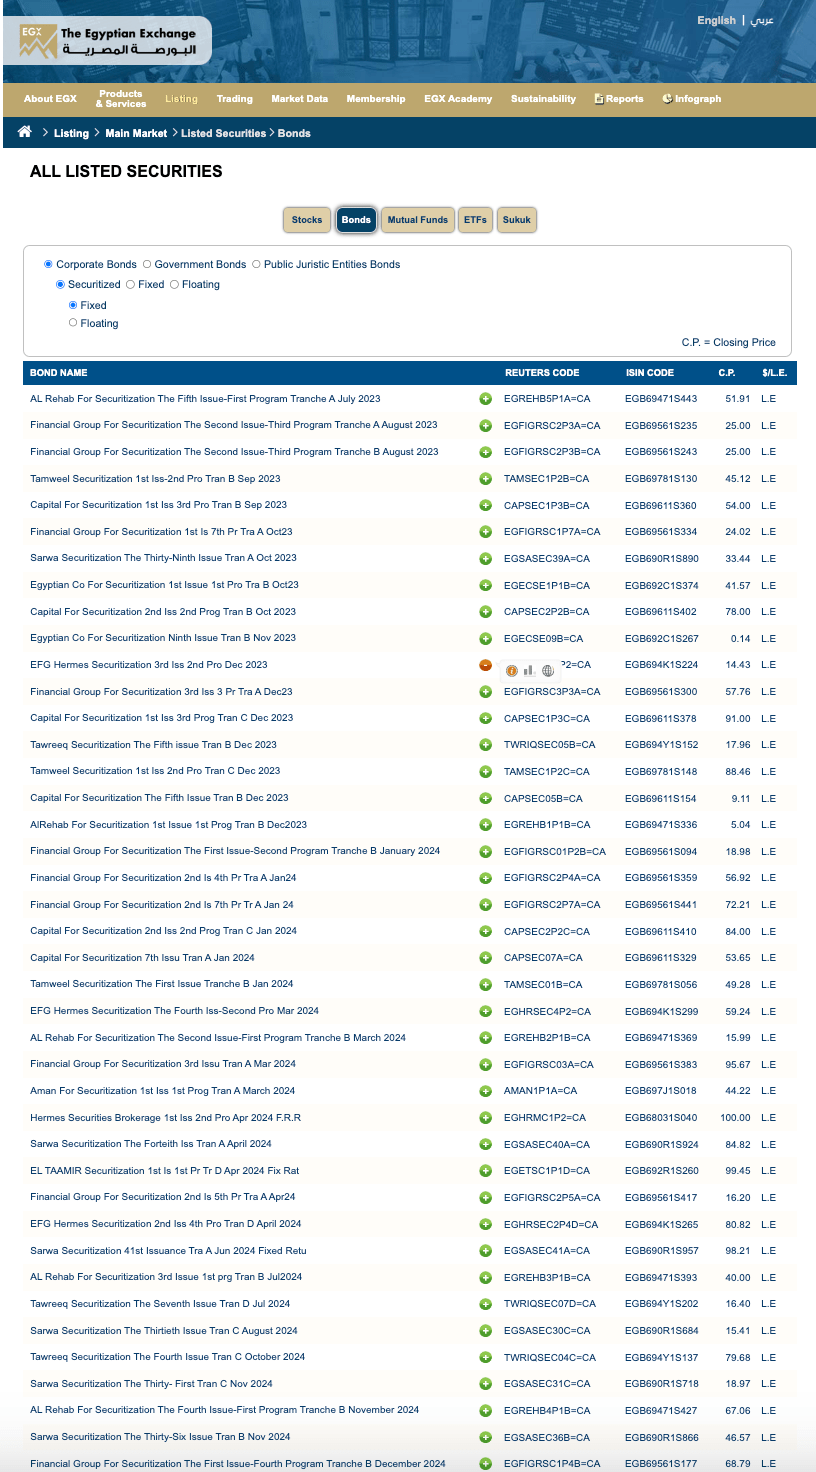The width and height of the screenshot is (816, 1472).
Task: Click green plus for AlRehab 1st Issue Tran B Dec2023
Action: coord(485,825)
